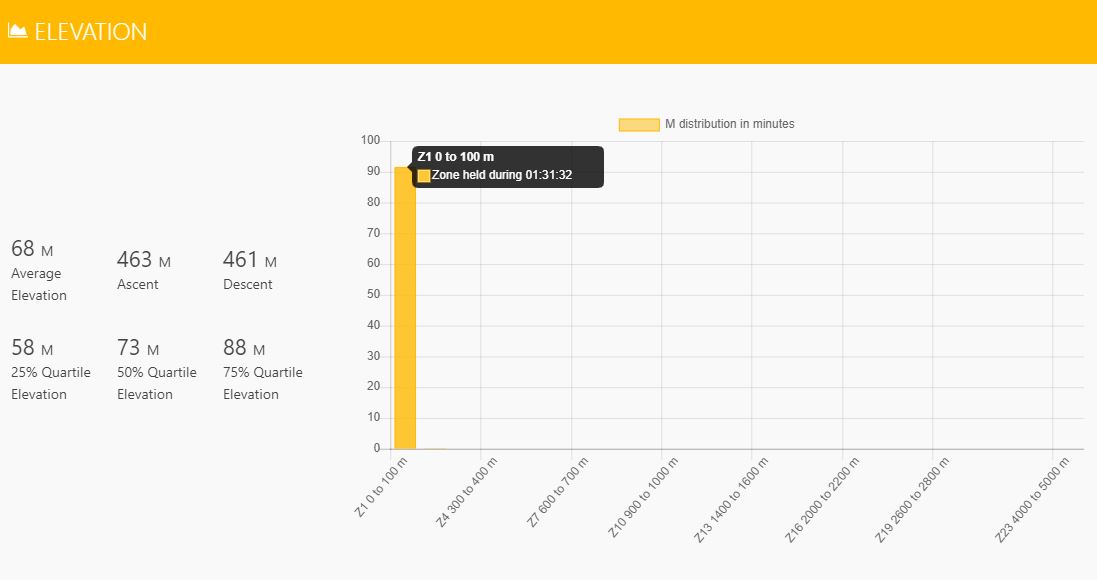Click the Z23 4000 to 5000 m axis label
Viewport: 1097px width, 580px height.
[1033, 500]
